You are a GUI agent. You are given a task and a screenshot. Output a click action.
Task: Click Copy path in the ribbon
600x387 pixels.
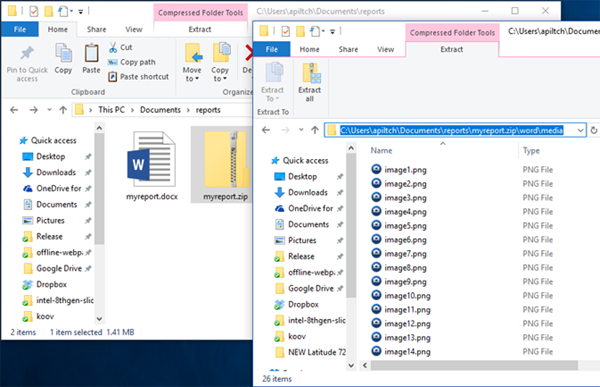pos(132,62)
